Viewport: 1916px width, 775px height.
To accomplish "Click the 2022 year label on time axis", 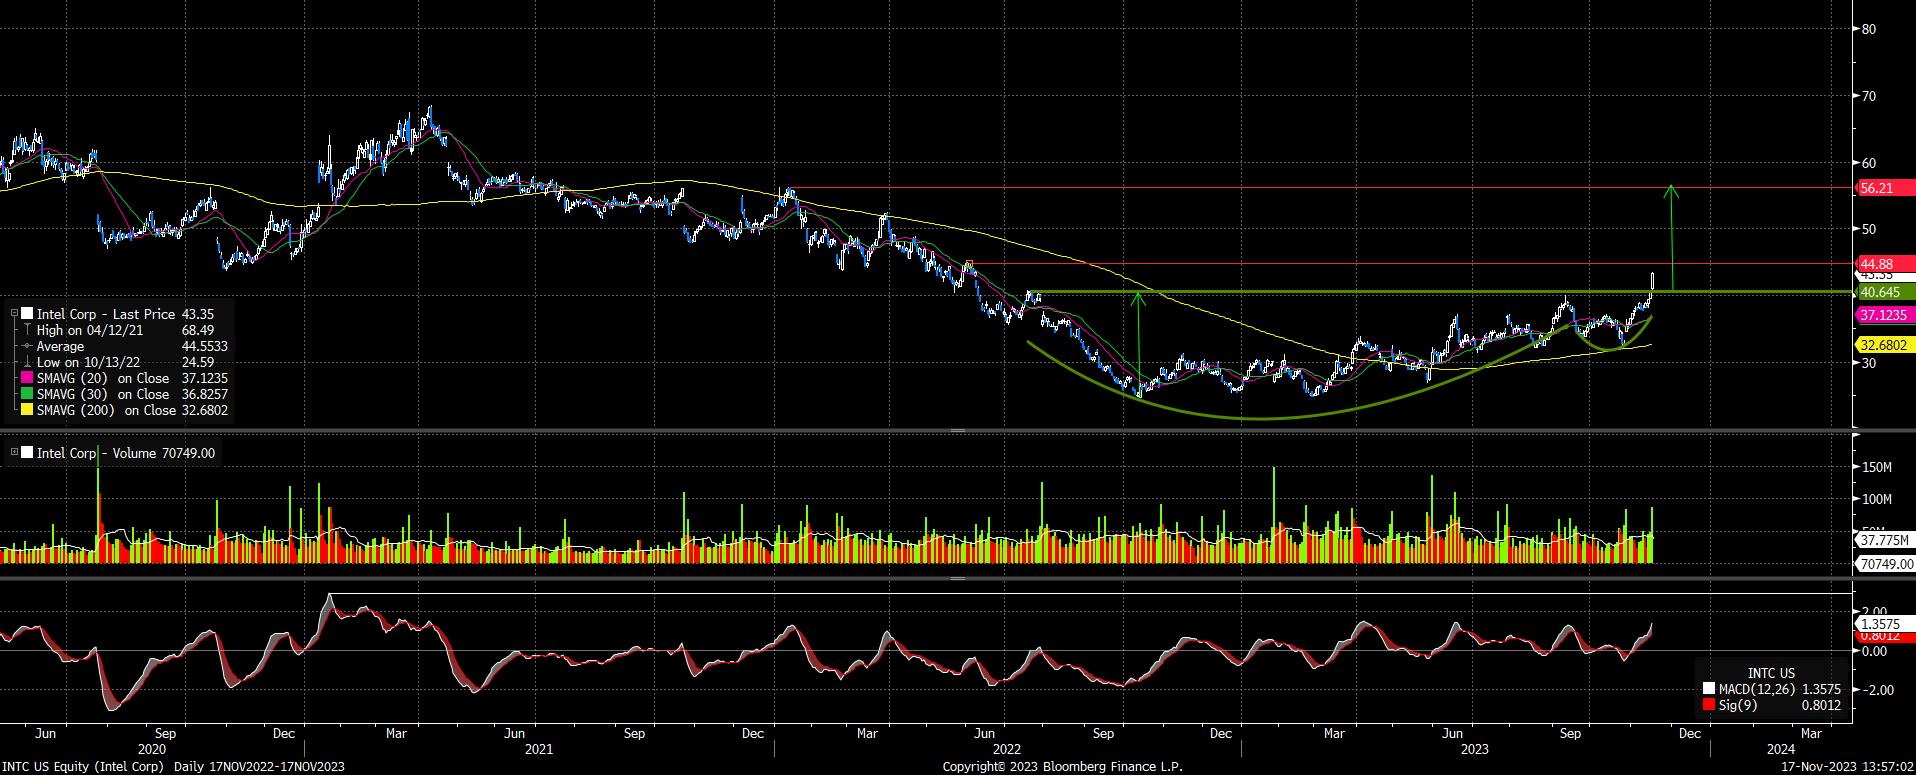I will 1006,749.
